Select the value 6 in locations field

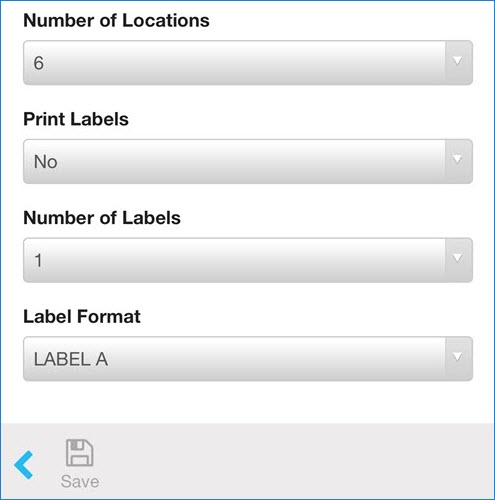click(x=39, y=63)
